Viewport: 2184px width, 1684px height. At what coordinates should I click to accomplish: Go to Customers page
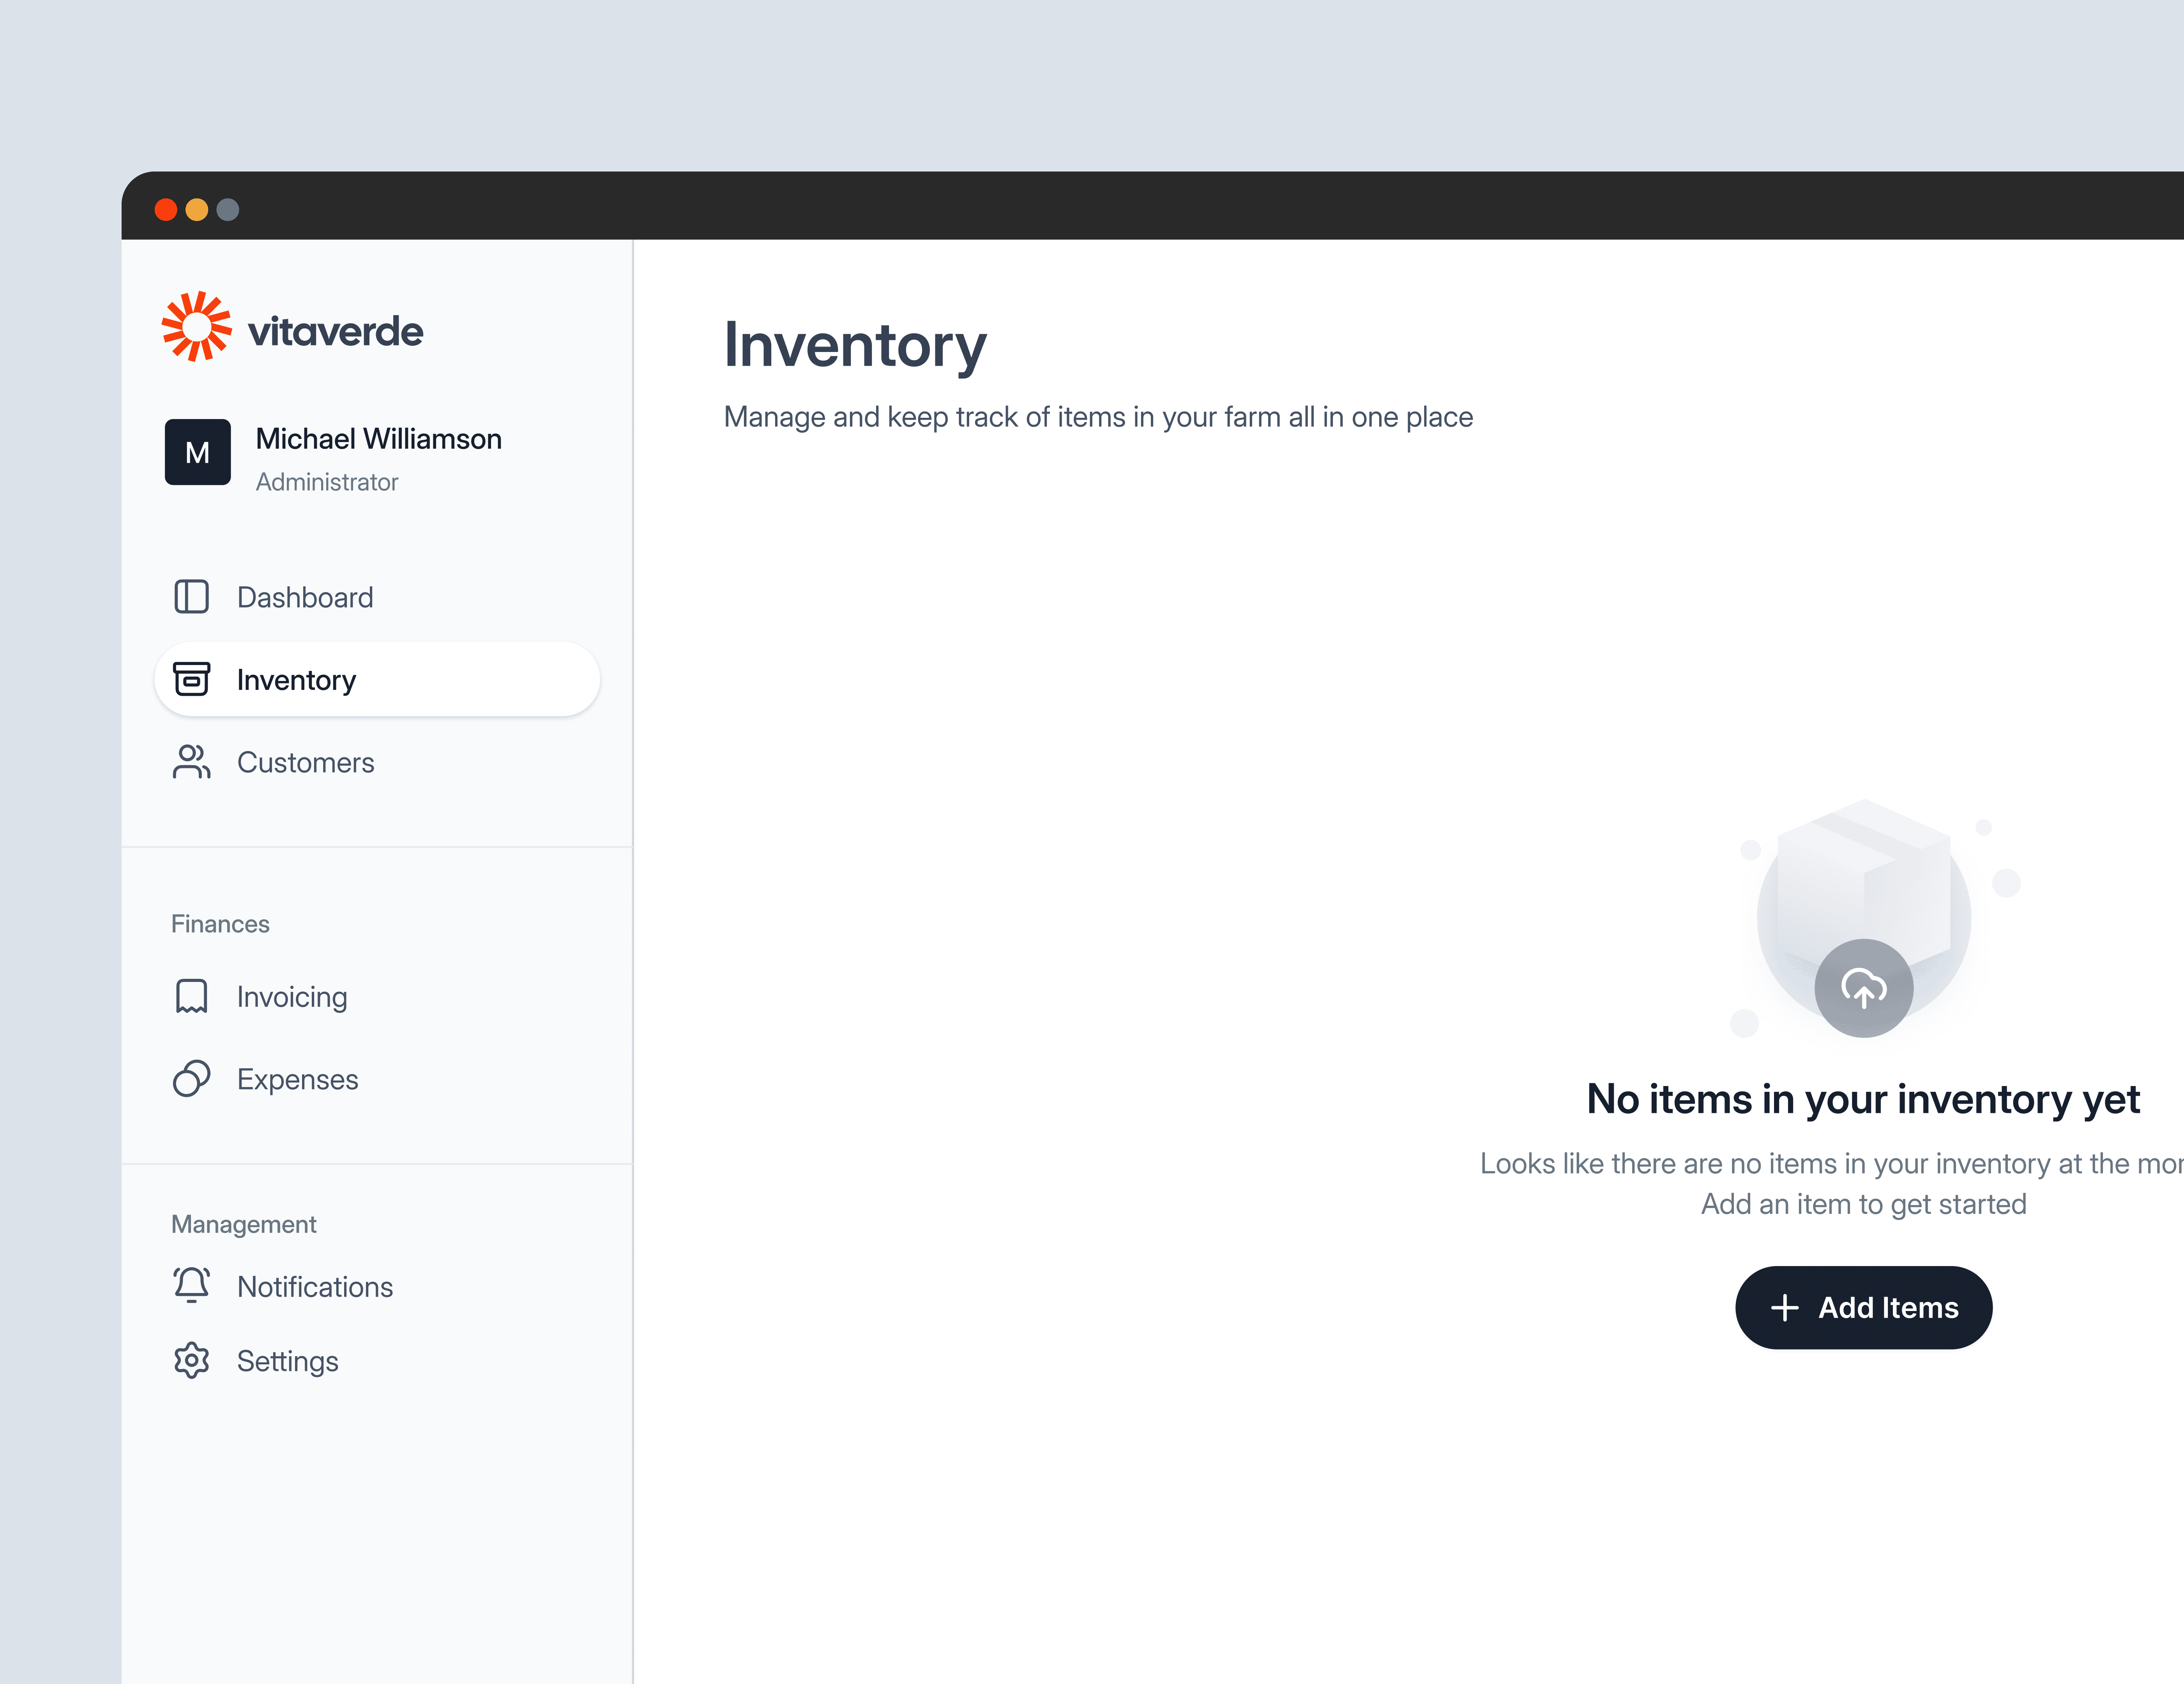[x=306, y=763]
